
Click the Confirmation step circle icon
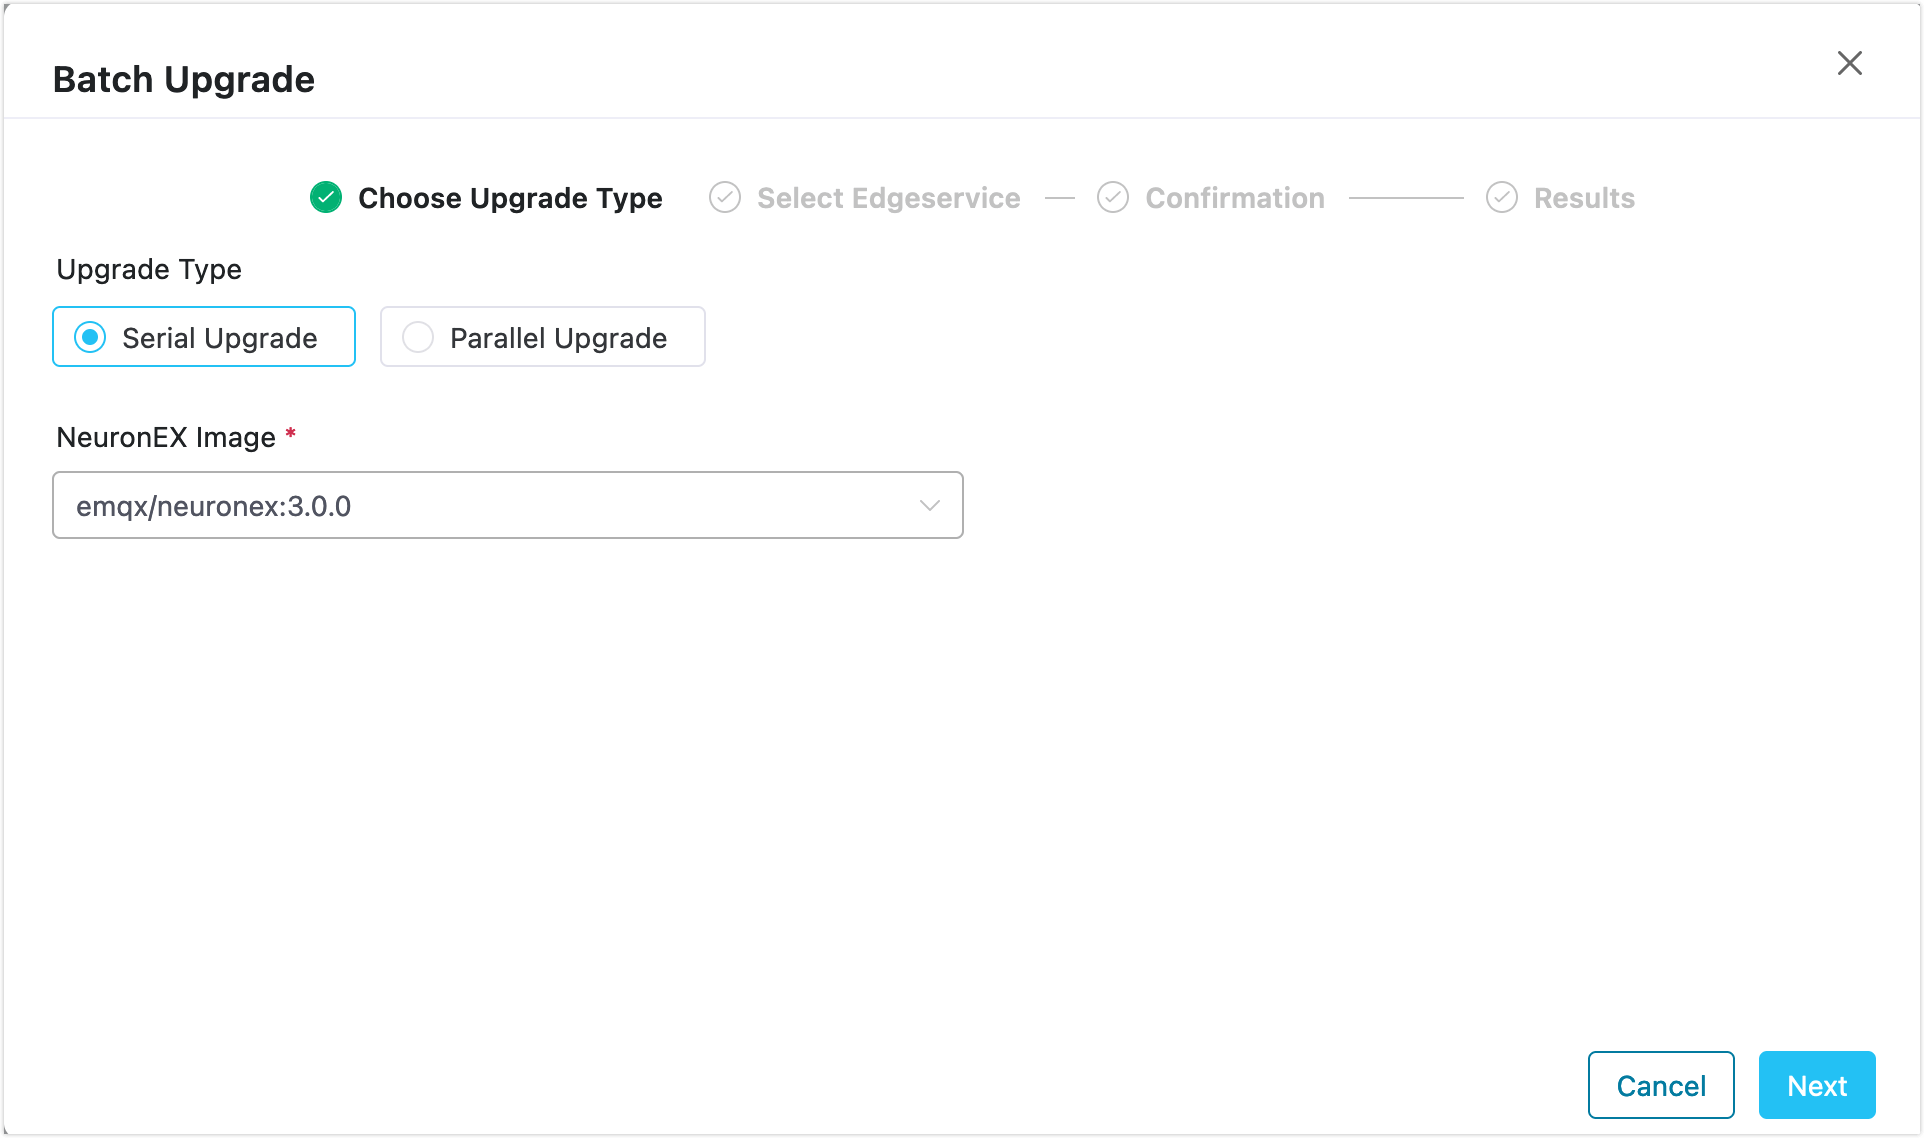point(1113,198)
